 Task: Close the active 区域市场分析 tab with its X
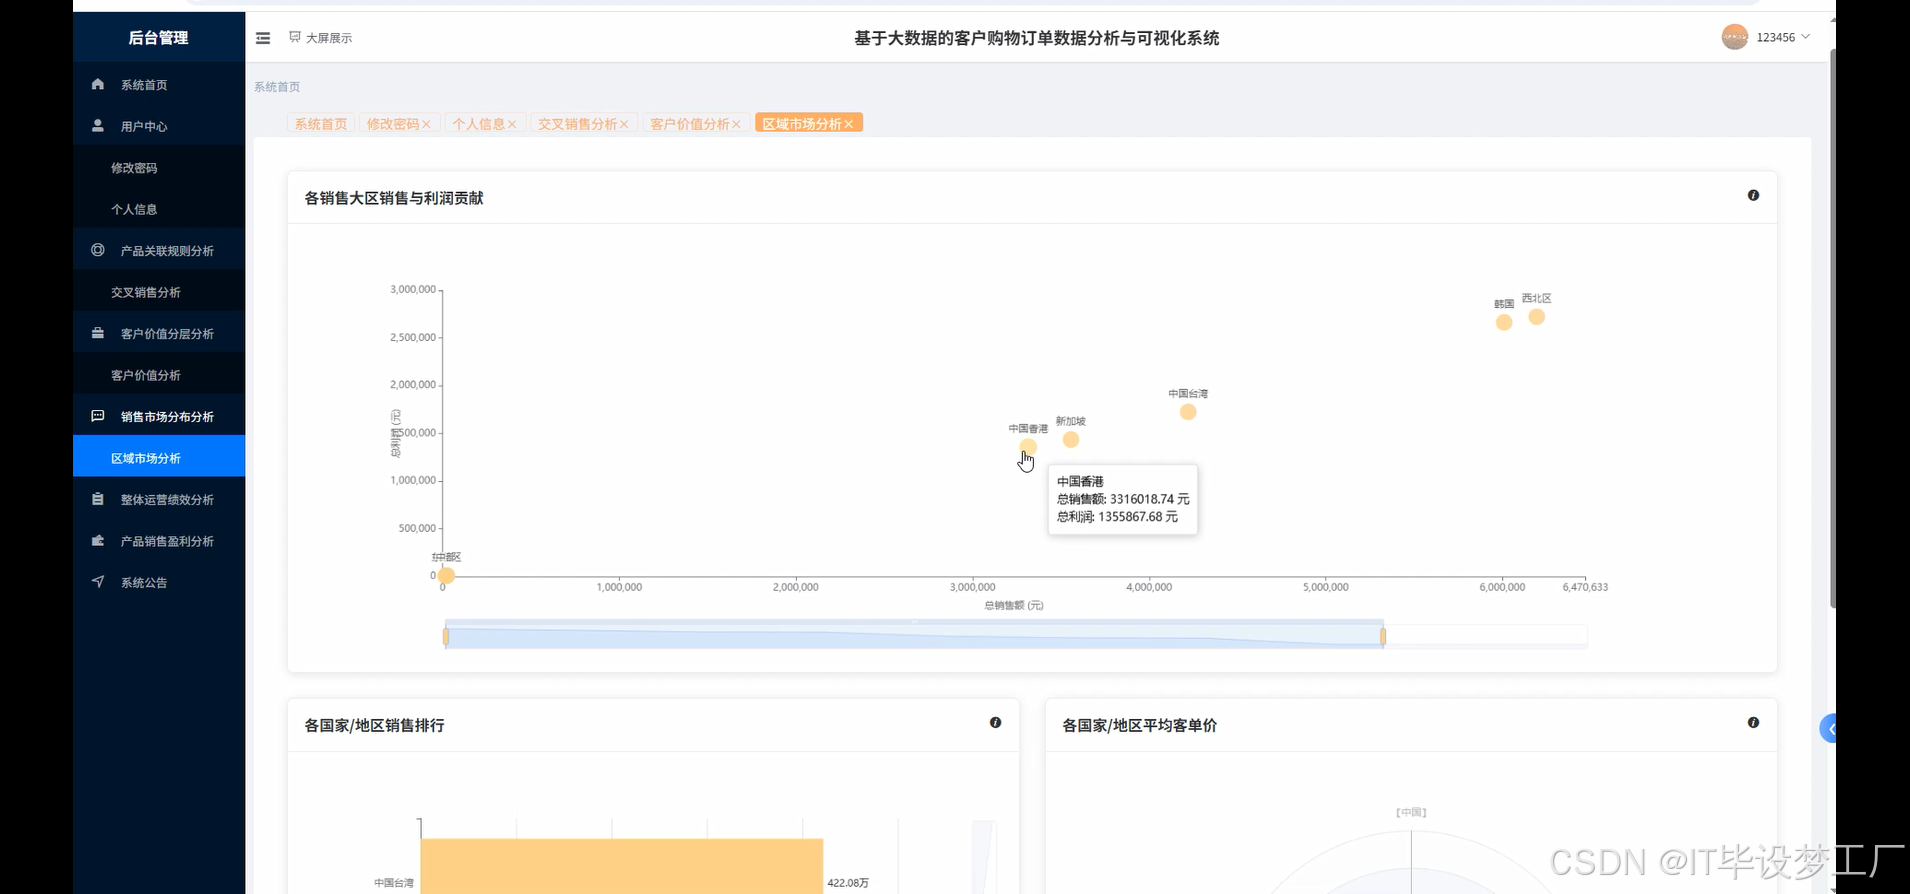point(848,124)
